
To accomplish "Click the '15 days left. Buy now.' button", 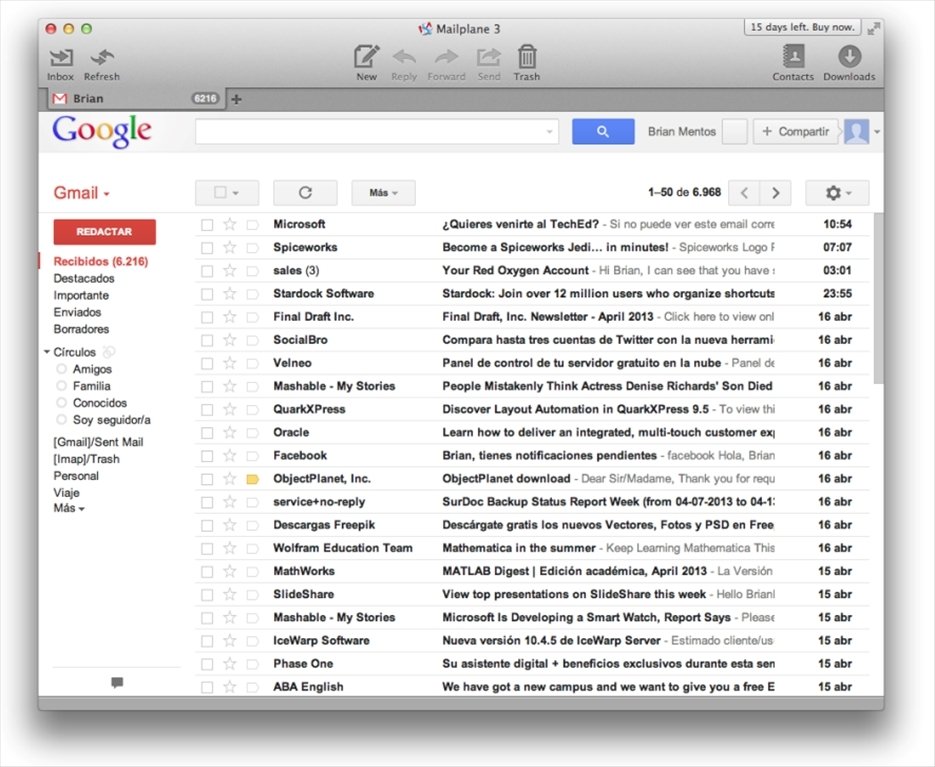I will 802,27.
